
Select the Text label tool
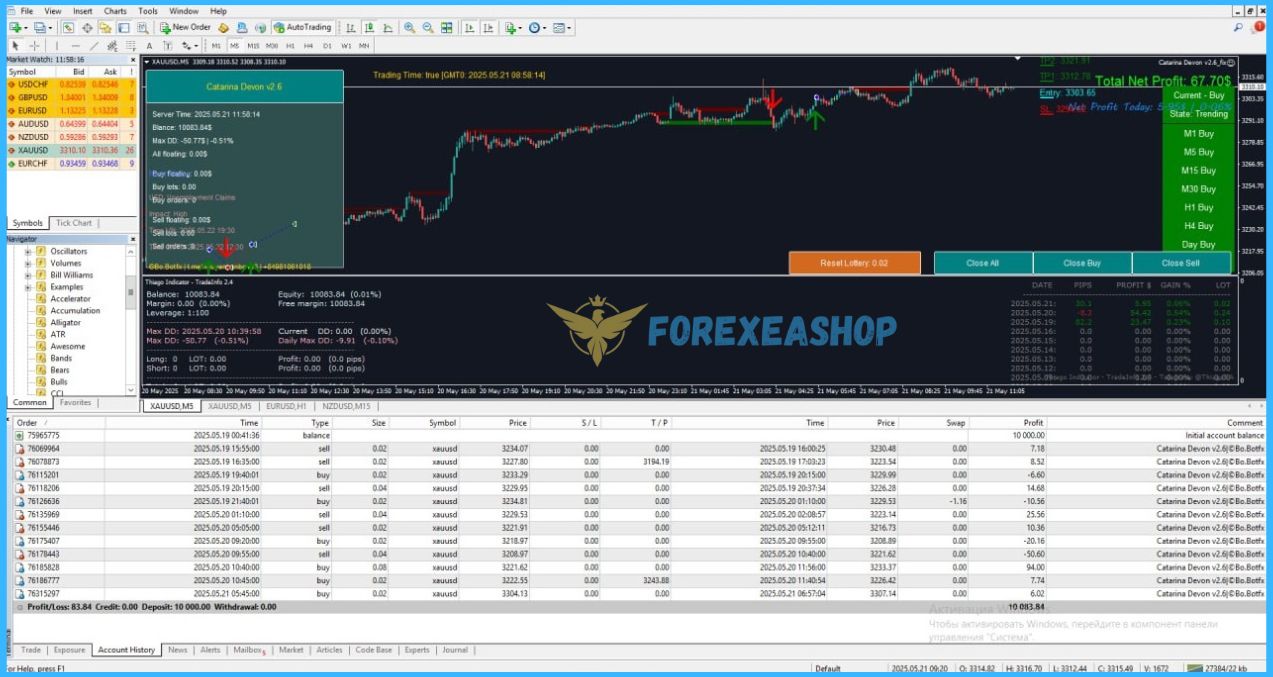tap(150, 46)
